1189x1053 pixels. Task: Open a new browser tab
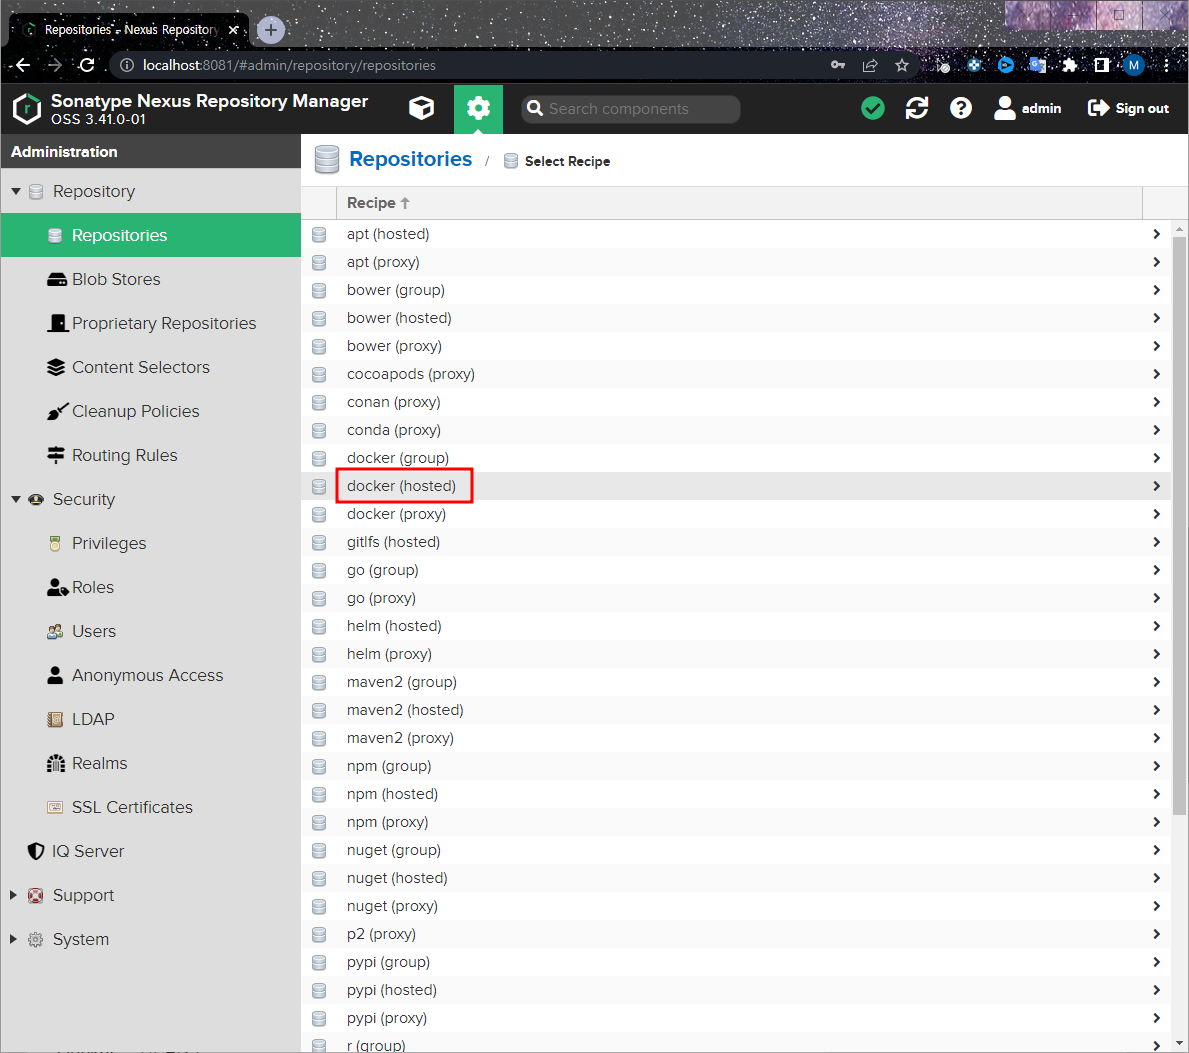271,30
